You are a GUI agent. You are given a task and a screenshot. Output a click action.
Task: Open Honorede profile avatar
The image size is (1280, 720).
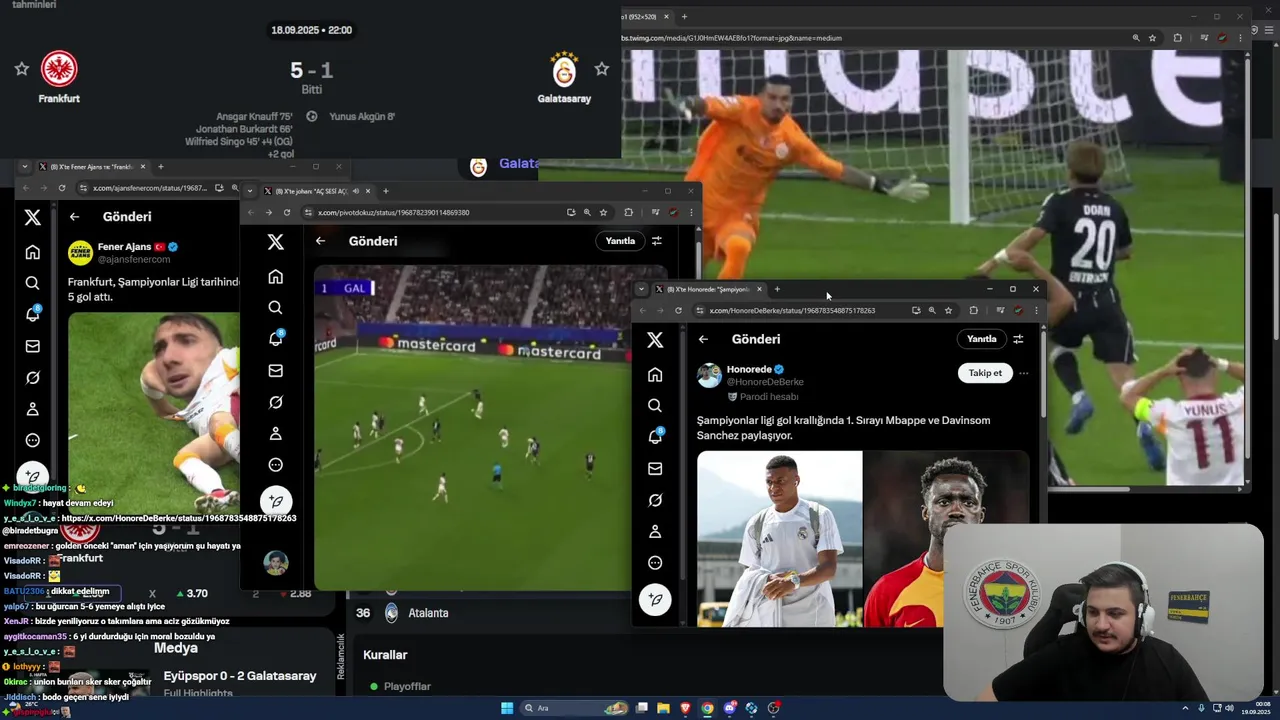pos(709,375)
